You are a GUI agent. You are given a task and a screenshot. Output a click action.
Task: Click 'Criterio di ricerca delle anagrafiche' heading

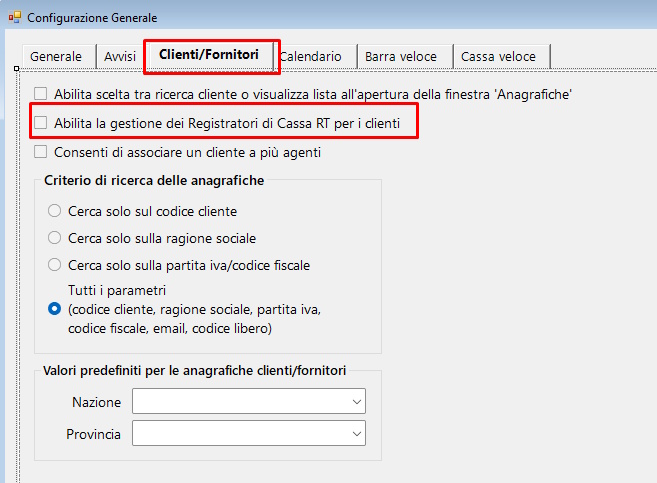[154, 180]
